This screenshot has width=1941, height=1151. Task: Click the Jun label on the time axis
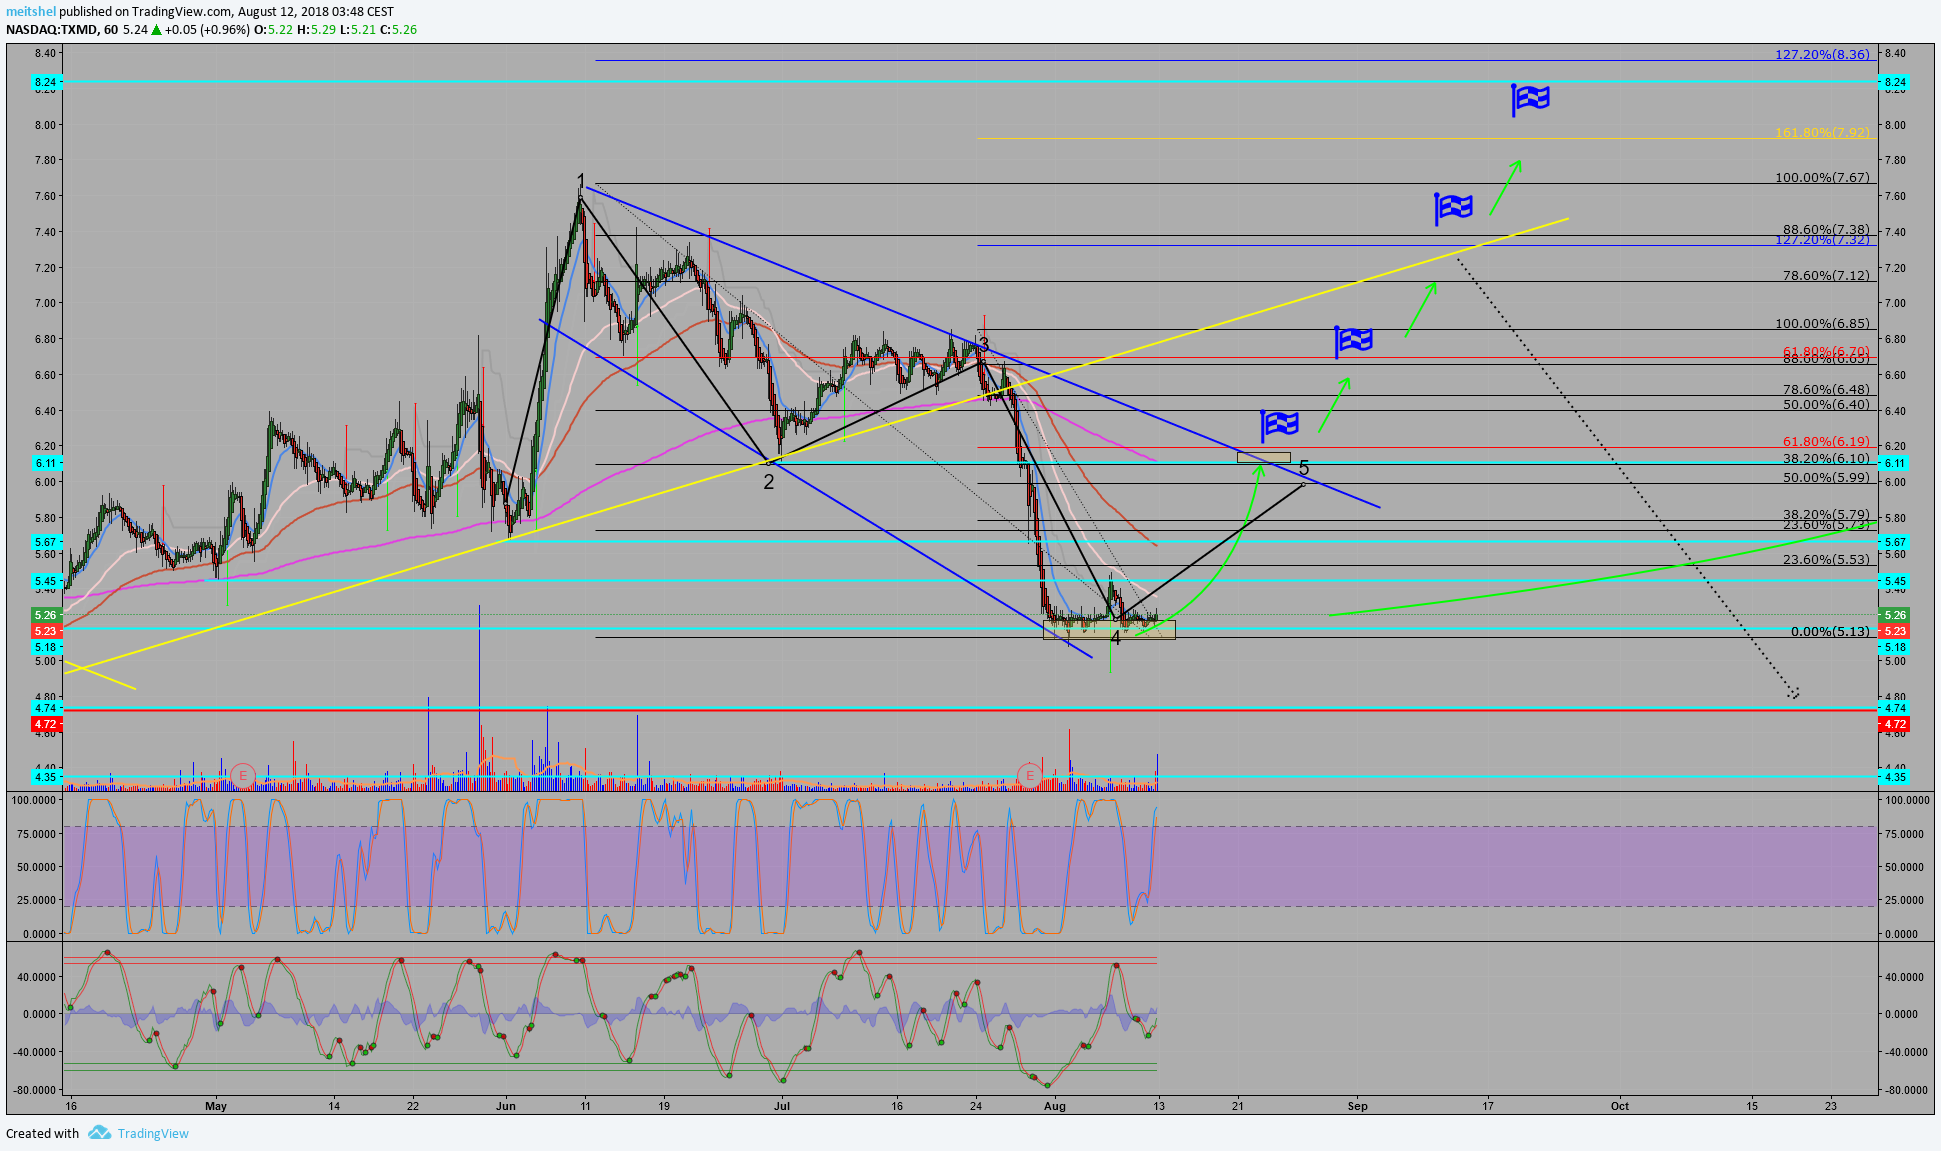[506, 1106]
